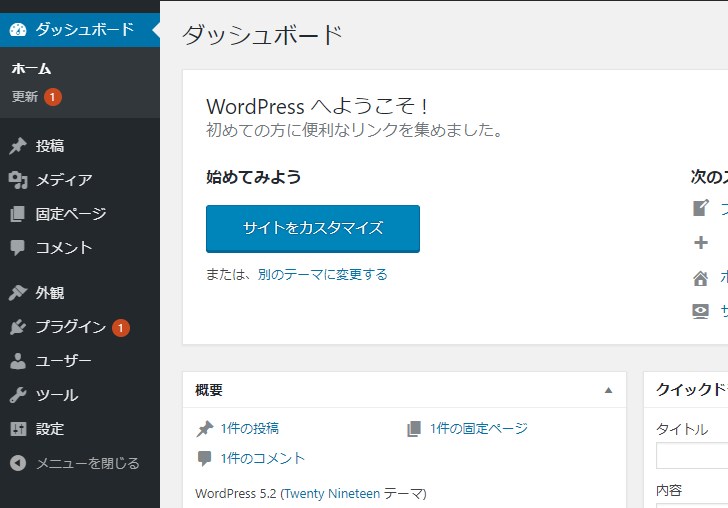
Task: Click the plug icon beside プラグイン
Action: pyautogui.click(x=18, y=327)
